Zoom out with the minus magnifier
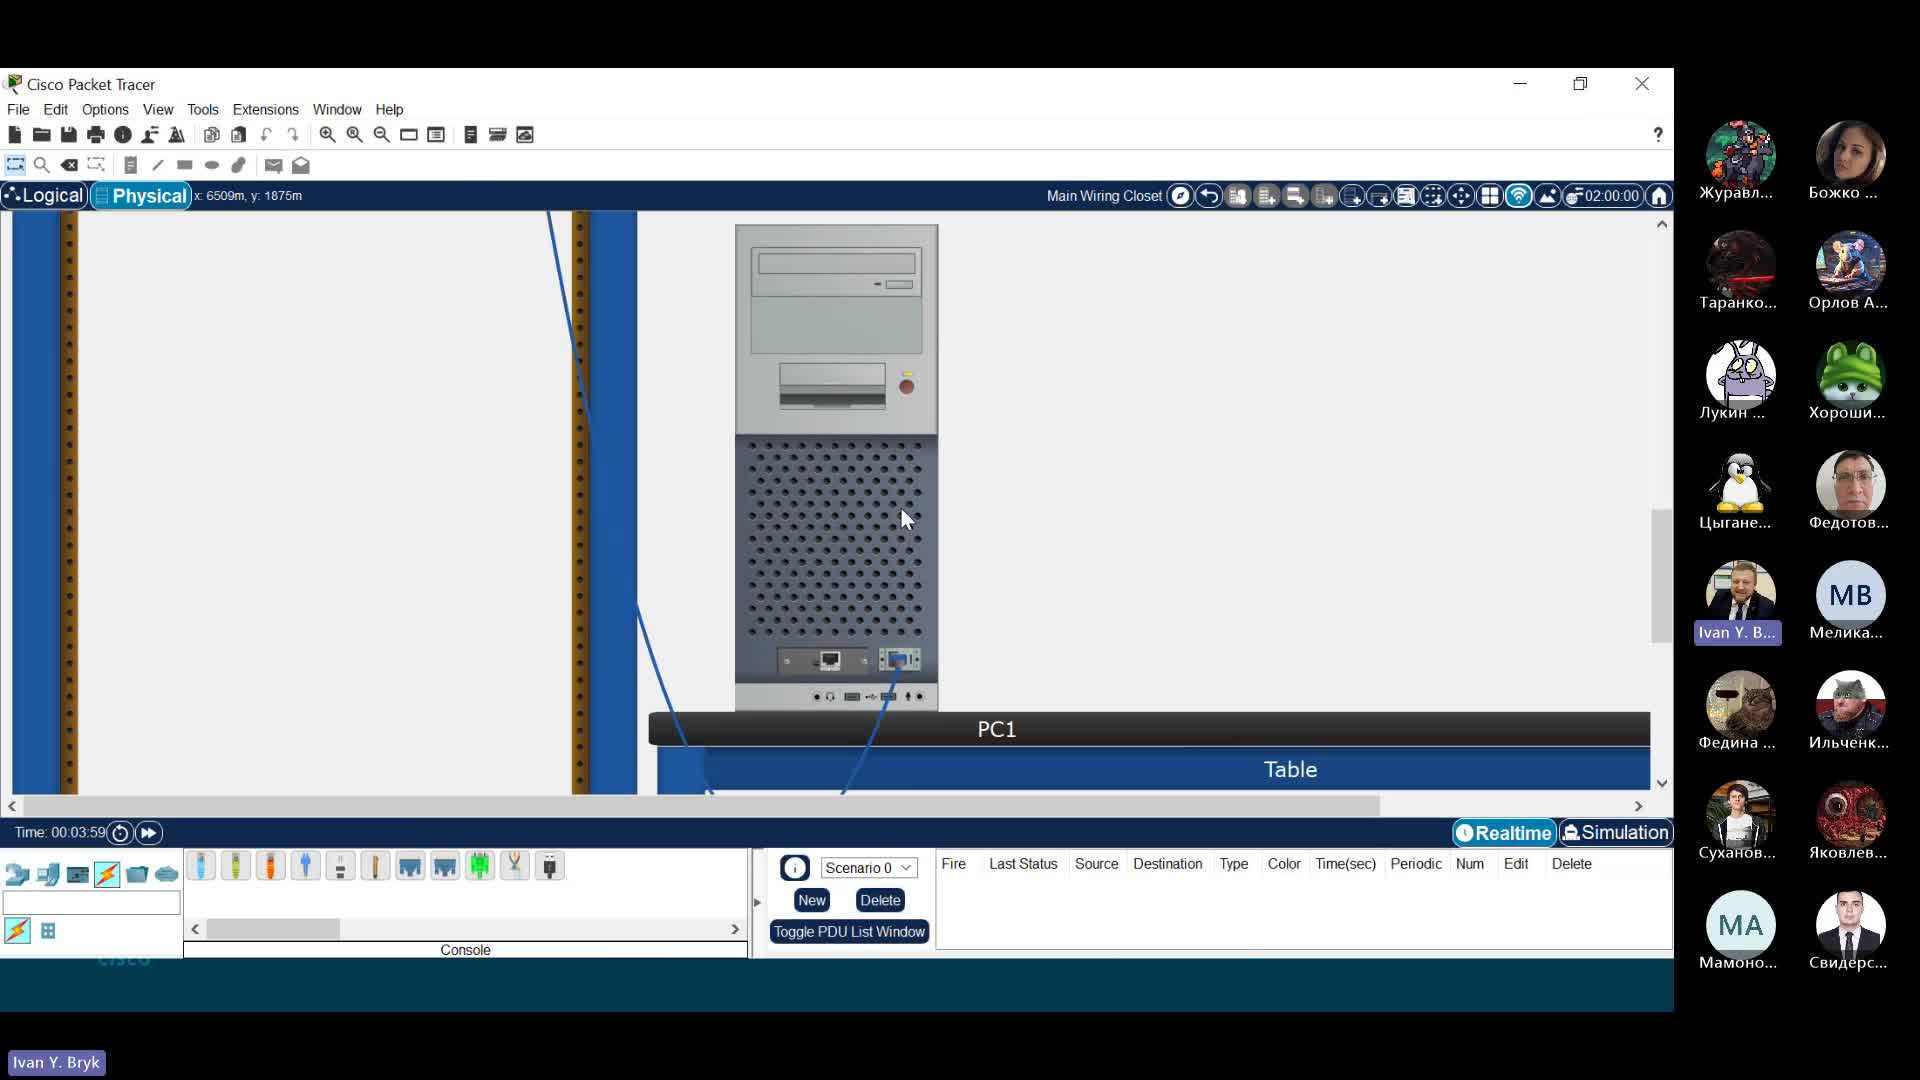The width and height of the screenshot is (1920, 1080). [382, 135]
